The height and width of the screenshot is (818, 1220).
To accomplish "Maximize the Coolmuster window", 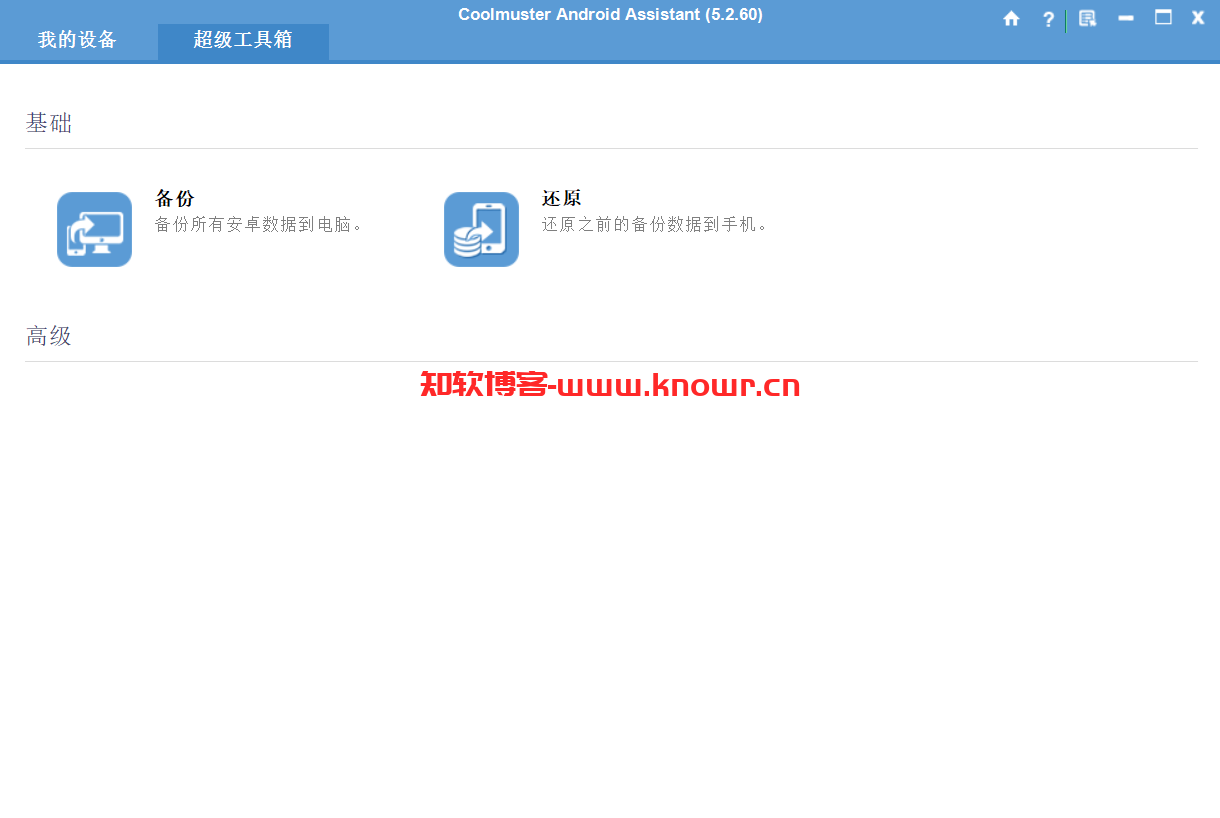I will 1163,17.
